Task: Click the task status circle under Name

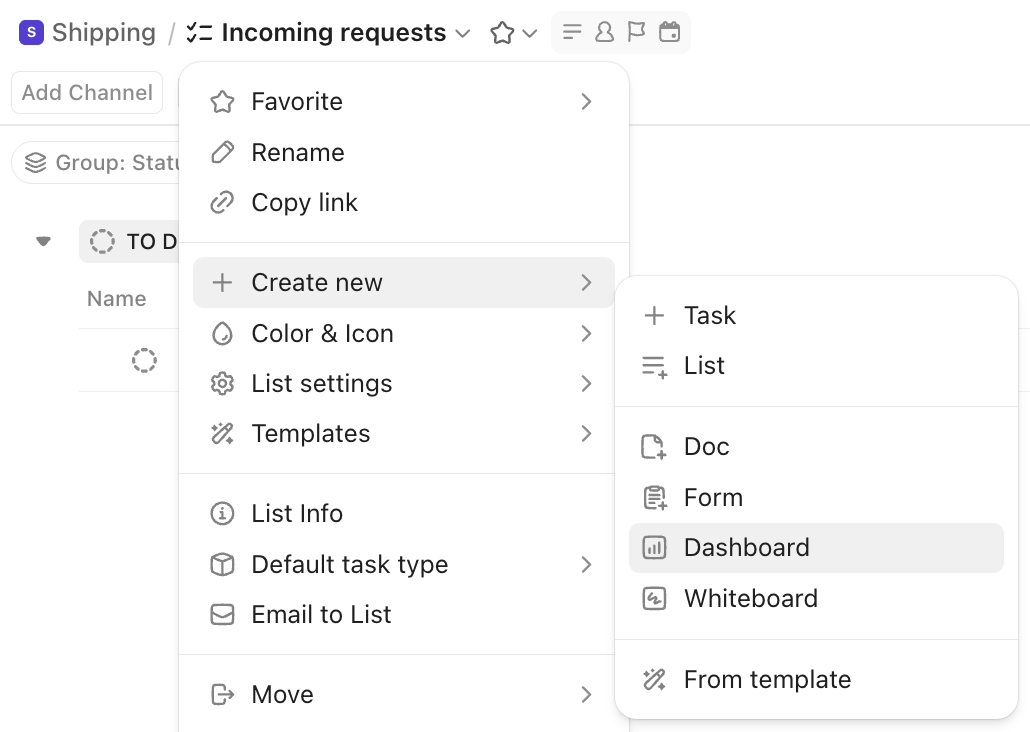Action: click(145, 360)
